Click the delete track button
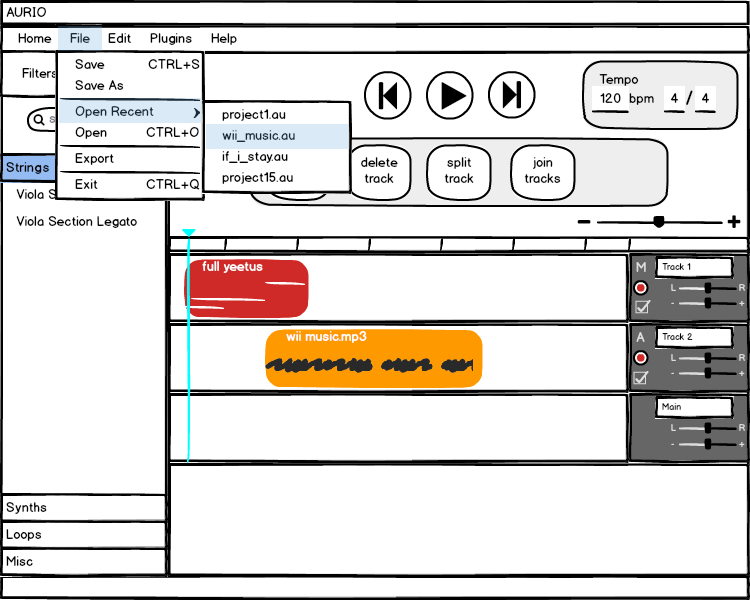750x600 pixels. point(379,171)
